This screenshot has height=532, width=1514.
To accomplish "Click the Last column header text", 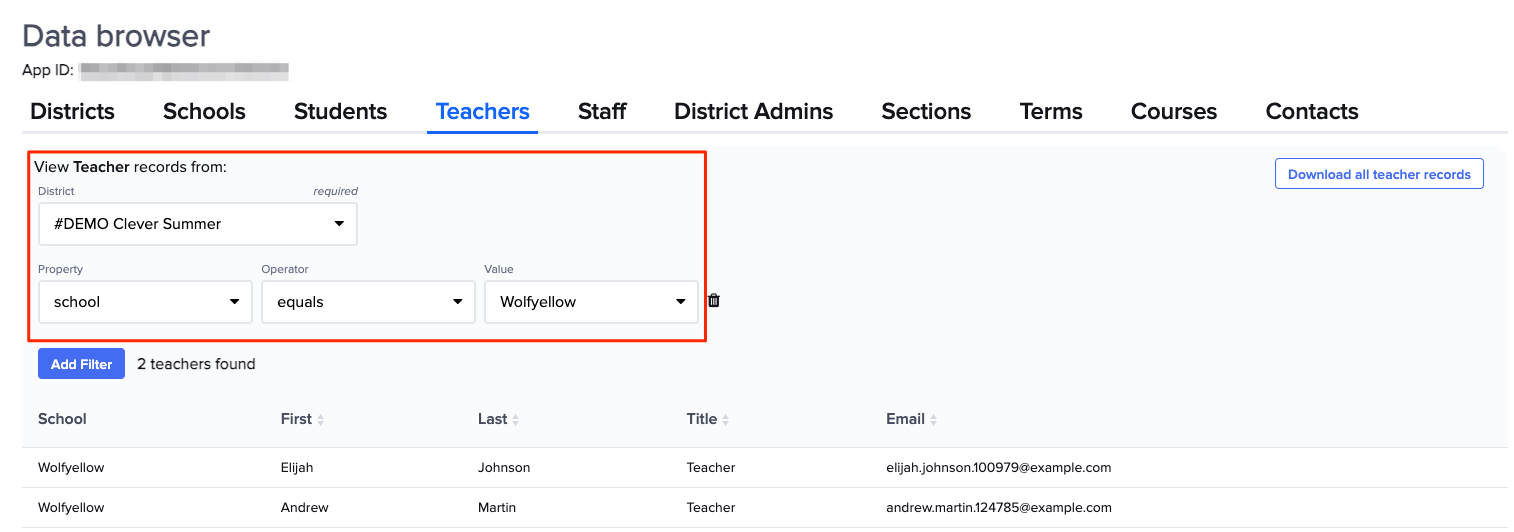I will click(x=493, y=419).
